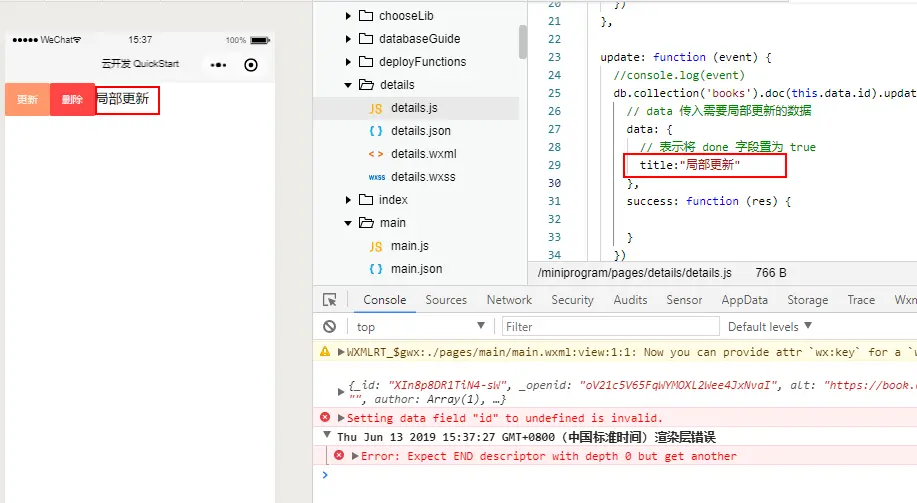The height and width of the screenshot is (503, 917).
Task: Switch to the Audits tab
Action: pos(630,299)
